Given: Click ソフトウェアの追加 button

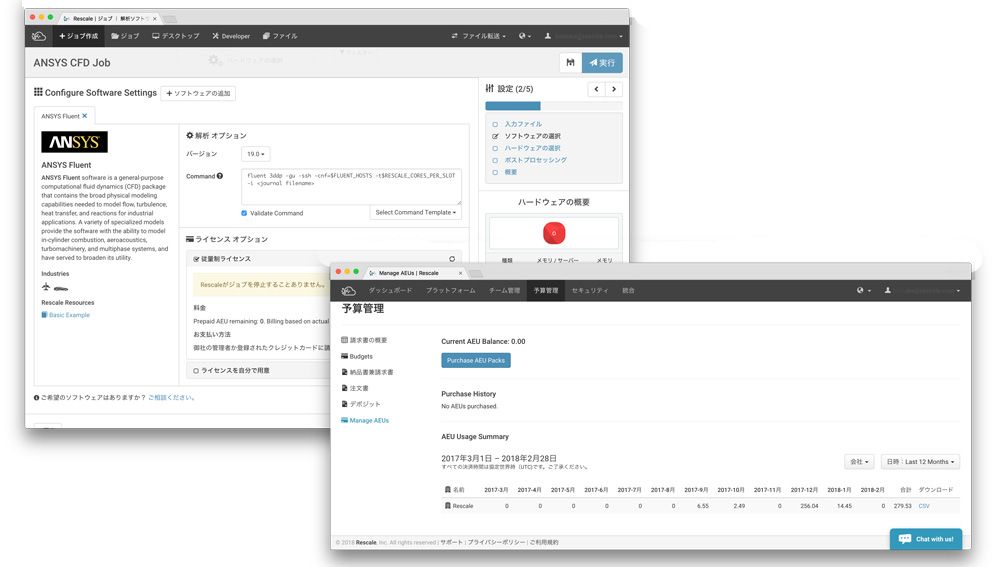Looking at the screenshot, I should (198, 93).
